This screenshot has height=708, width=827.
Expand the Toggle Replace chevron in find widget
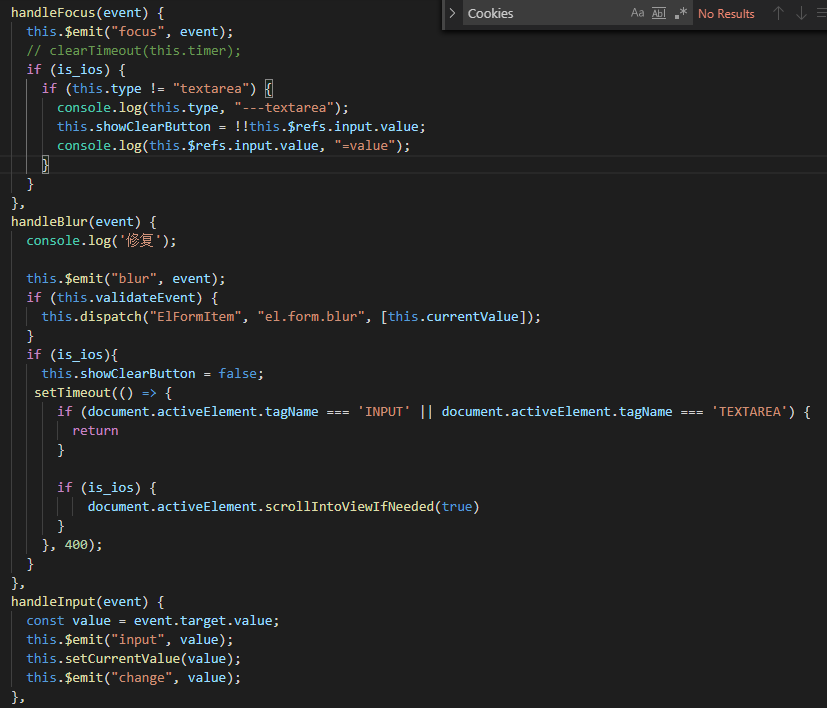(452, 13)
